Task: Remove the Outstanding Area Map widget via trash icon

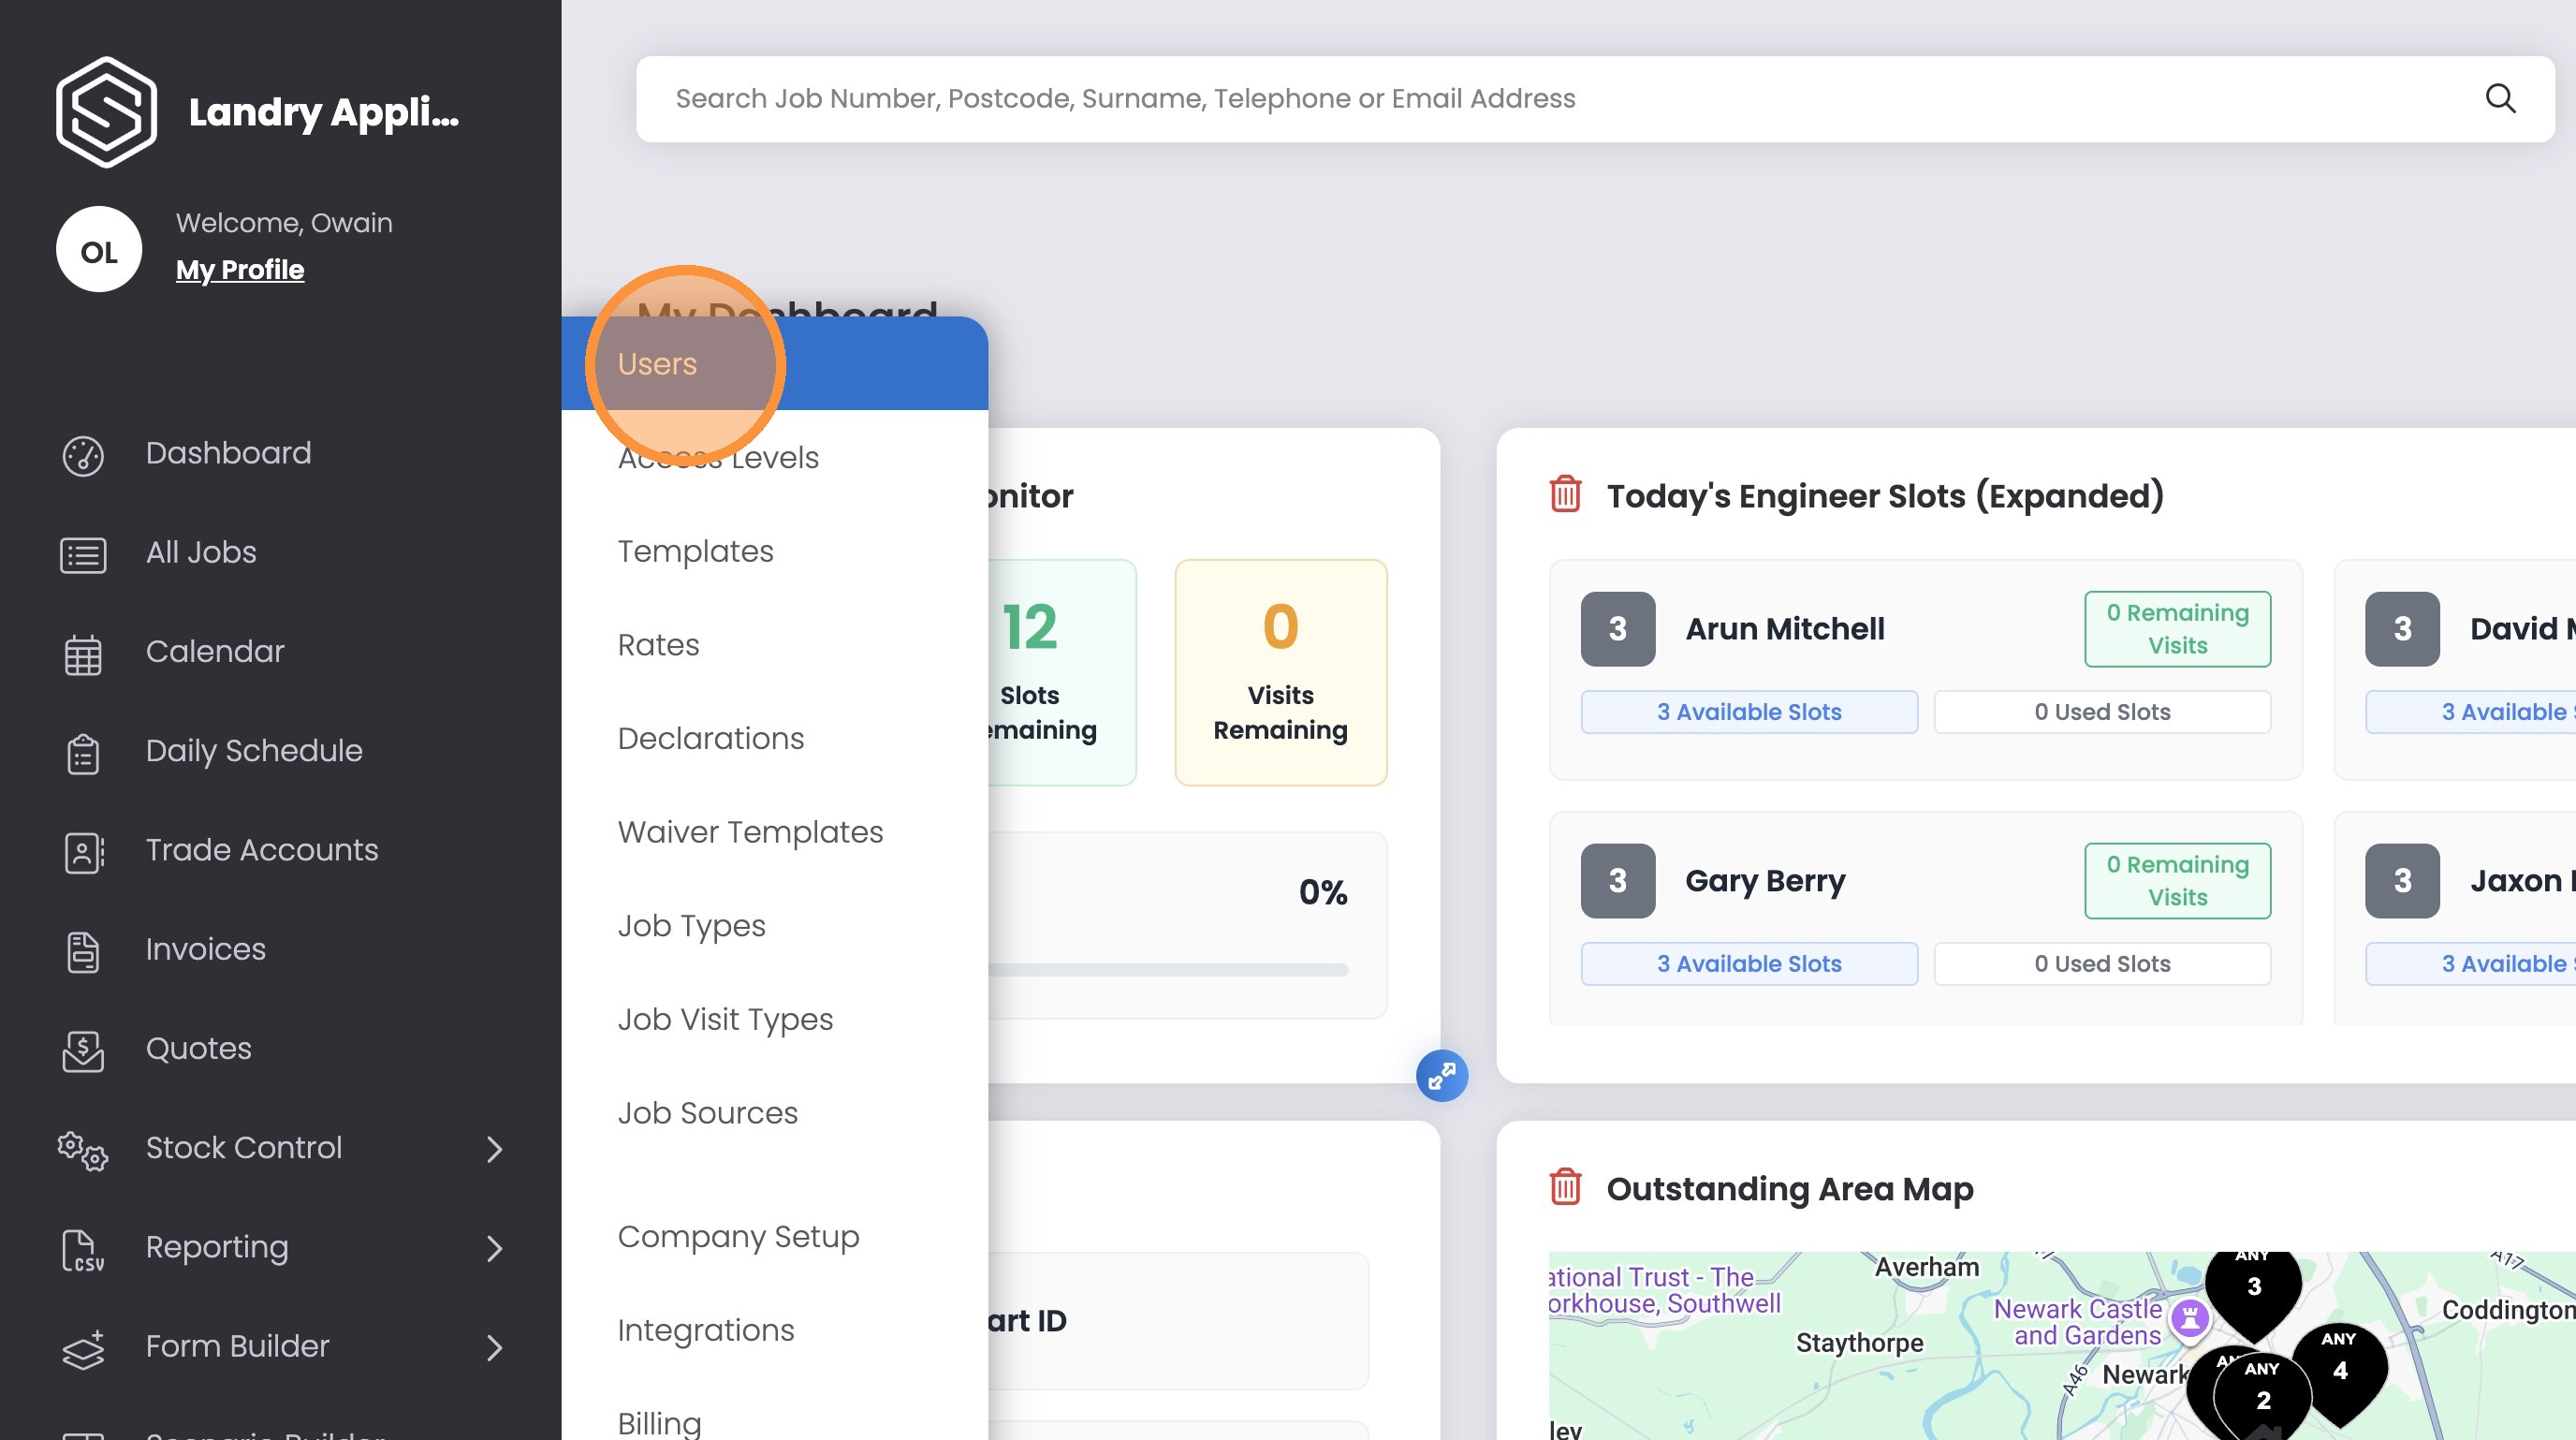Action: (x=1565, y=1187)
